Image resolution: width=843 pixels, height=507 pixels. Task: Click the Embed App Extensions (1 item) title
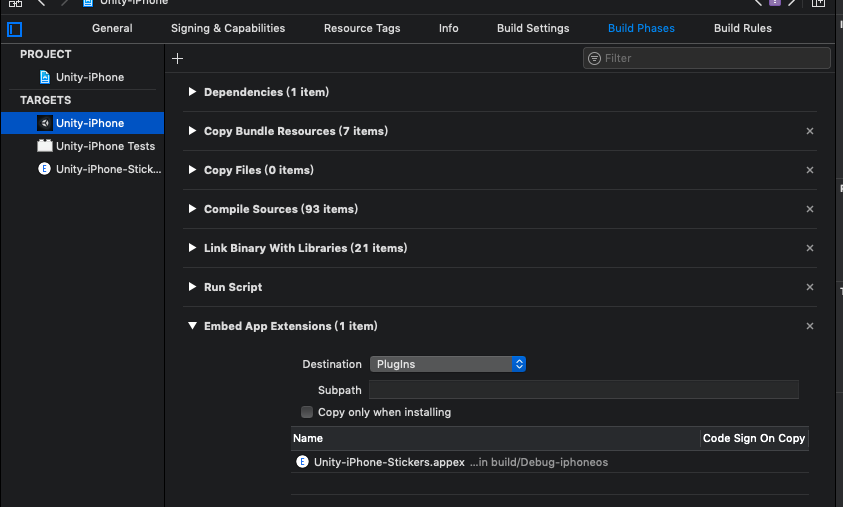[290, 326]
